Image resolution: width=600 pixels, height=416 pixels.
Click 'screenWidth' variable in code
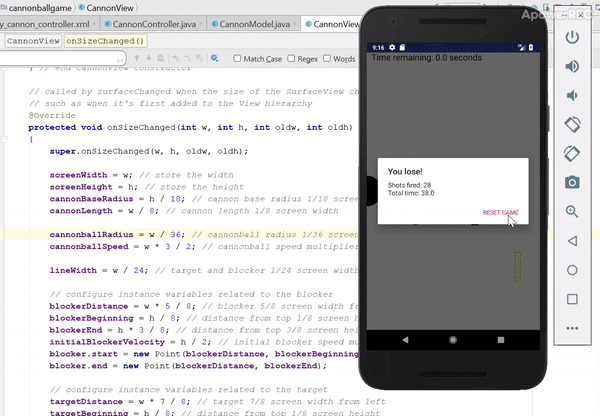(x=78, y=175)
